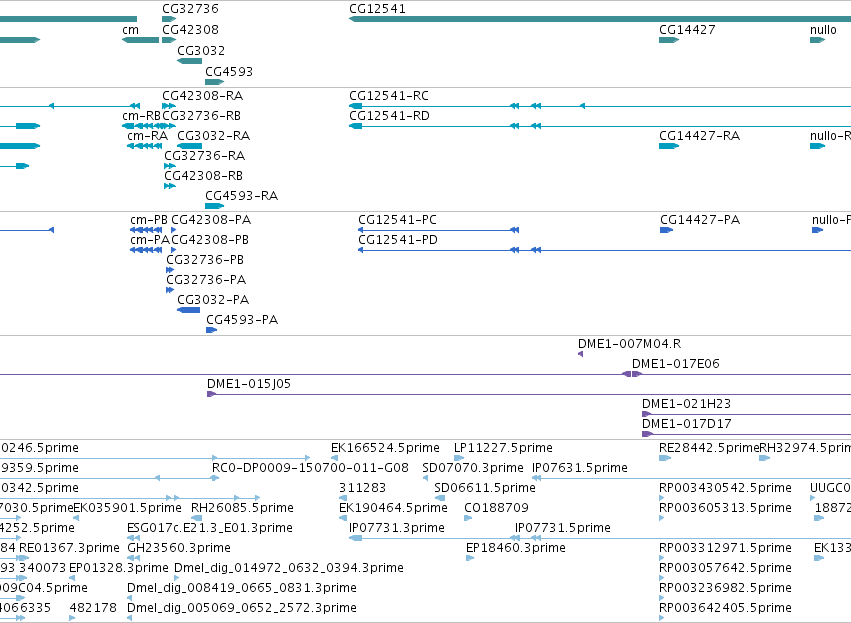Select EST RP003312971.5prime
The image size is (851, 623).
(725, 548)
